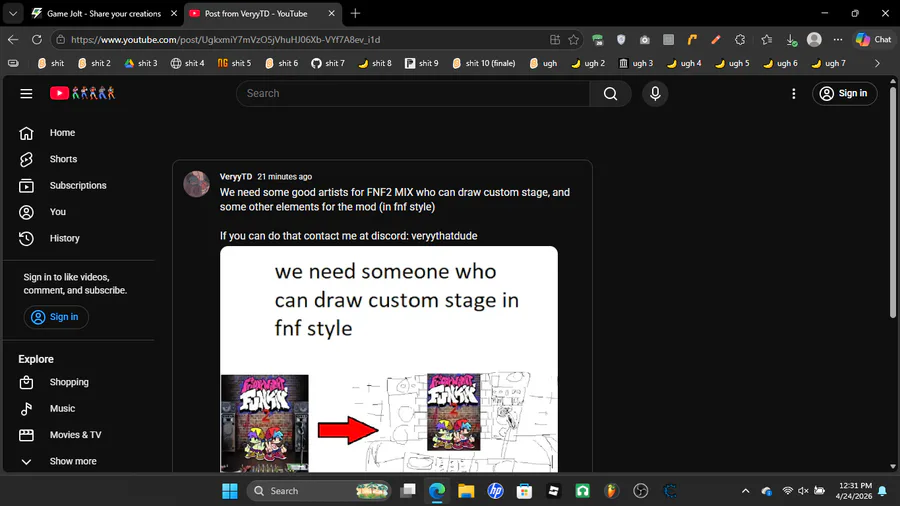
Task: Open a new browser tab
Action: [x=355, y=13]
